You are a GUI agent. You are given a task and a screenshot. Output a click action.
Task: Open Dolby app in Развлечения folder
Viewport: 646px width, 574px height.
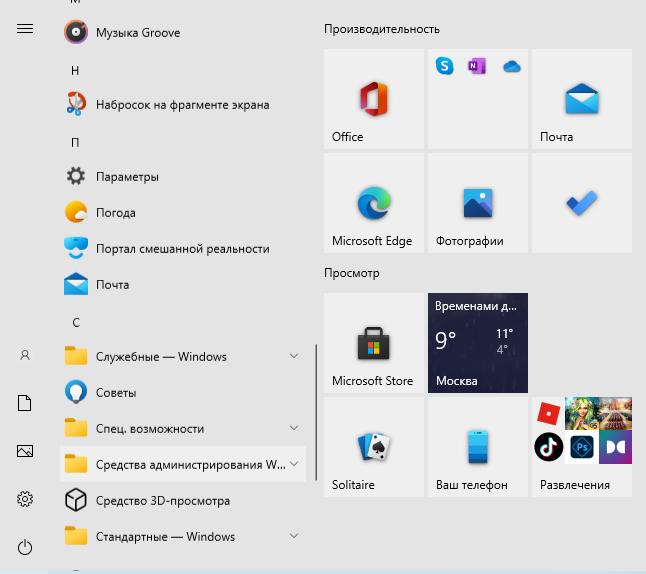click(616, 447)
